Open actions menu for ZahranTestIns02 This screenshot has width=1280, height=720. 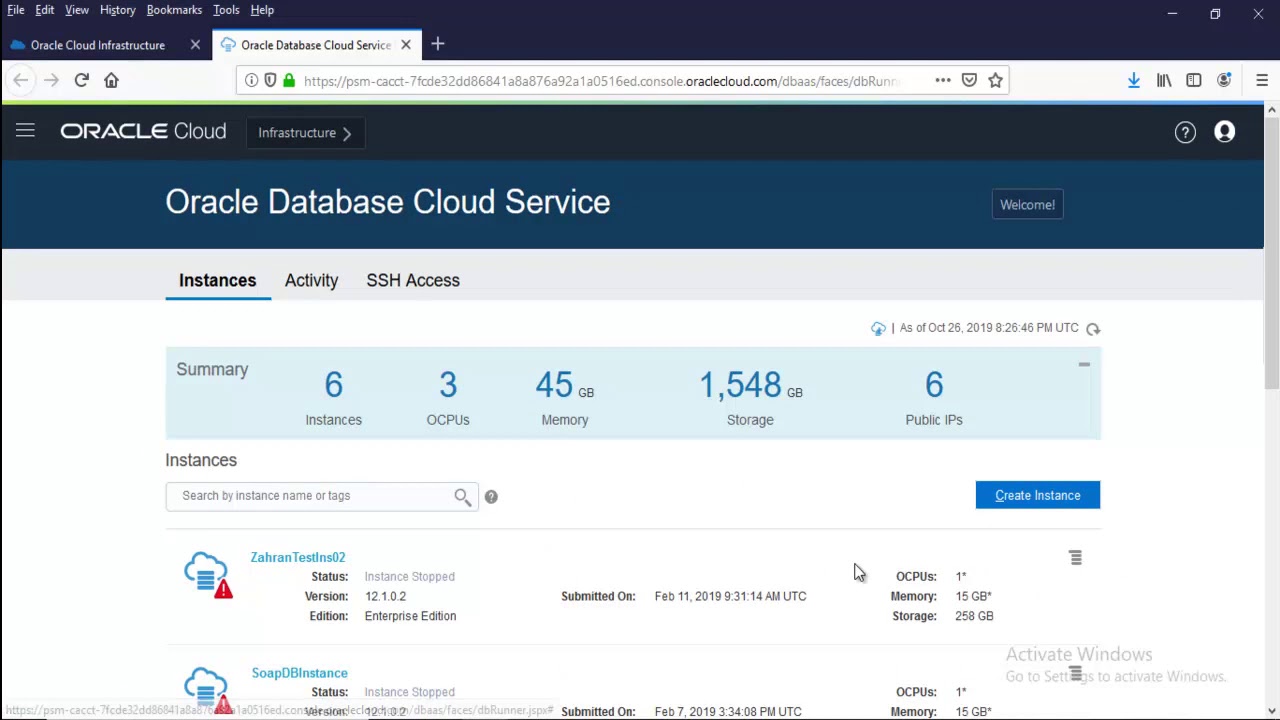(x=1075, y=558)
